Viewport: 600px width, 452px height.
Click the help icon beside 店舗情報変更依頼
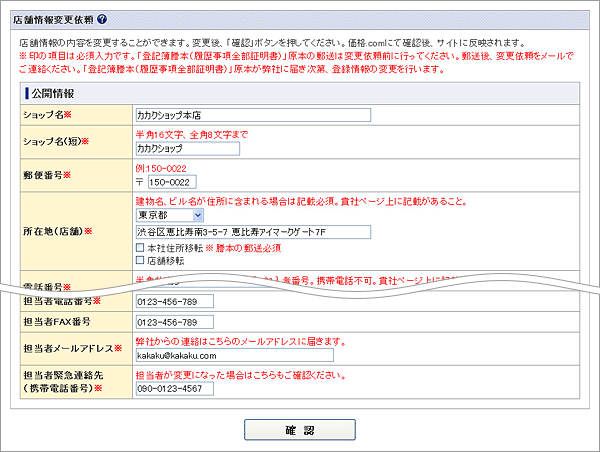point(102,19)
